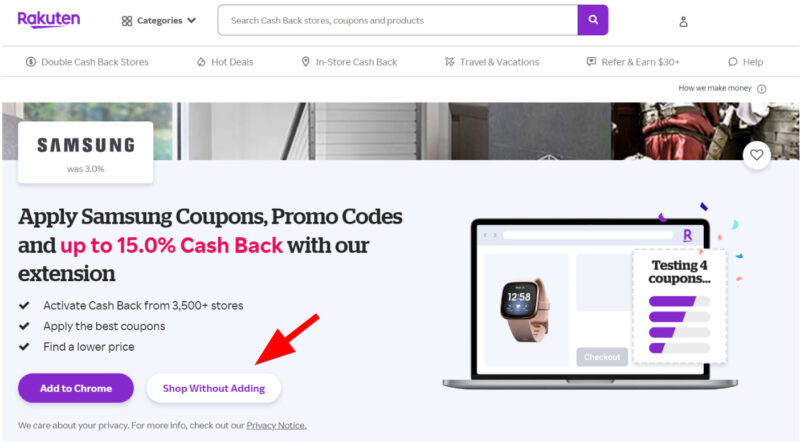Click the location pin for In-Store Cash Back

[306, 62]
